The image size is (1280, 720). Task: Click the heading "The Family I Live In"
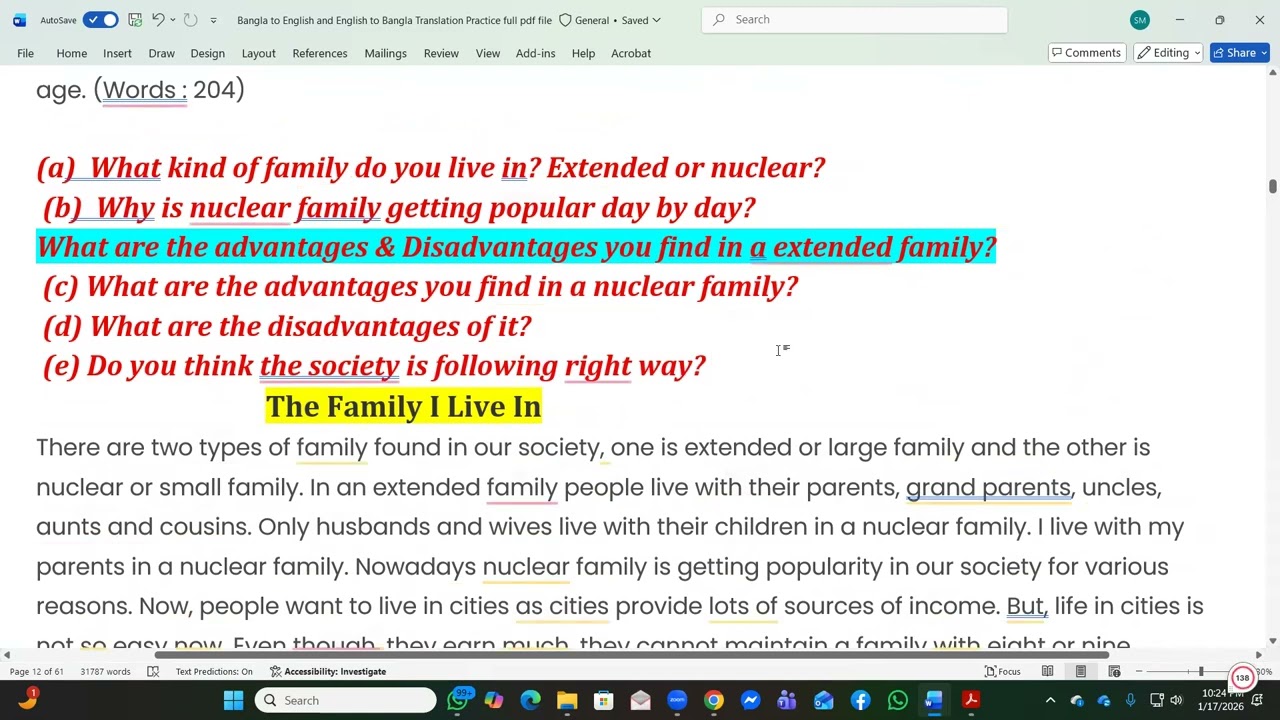[403, 406]
